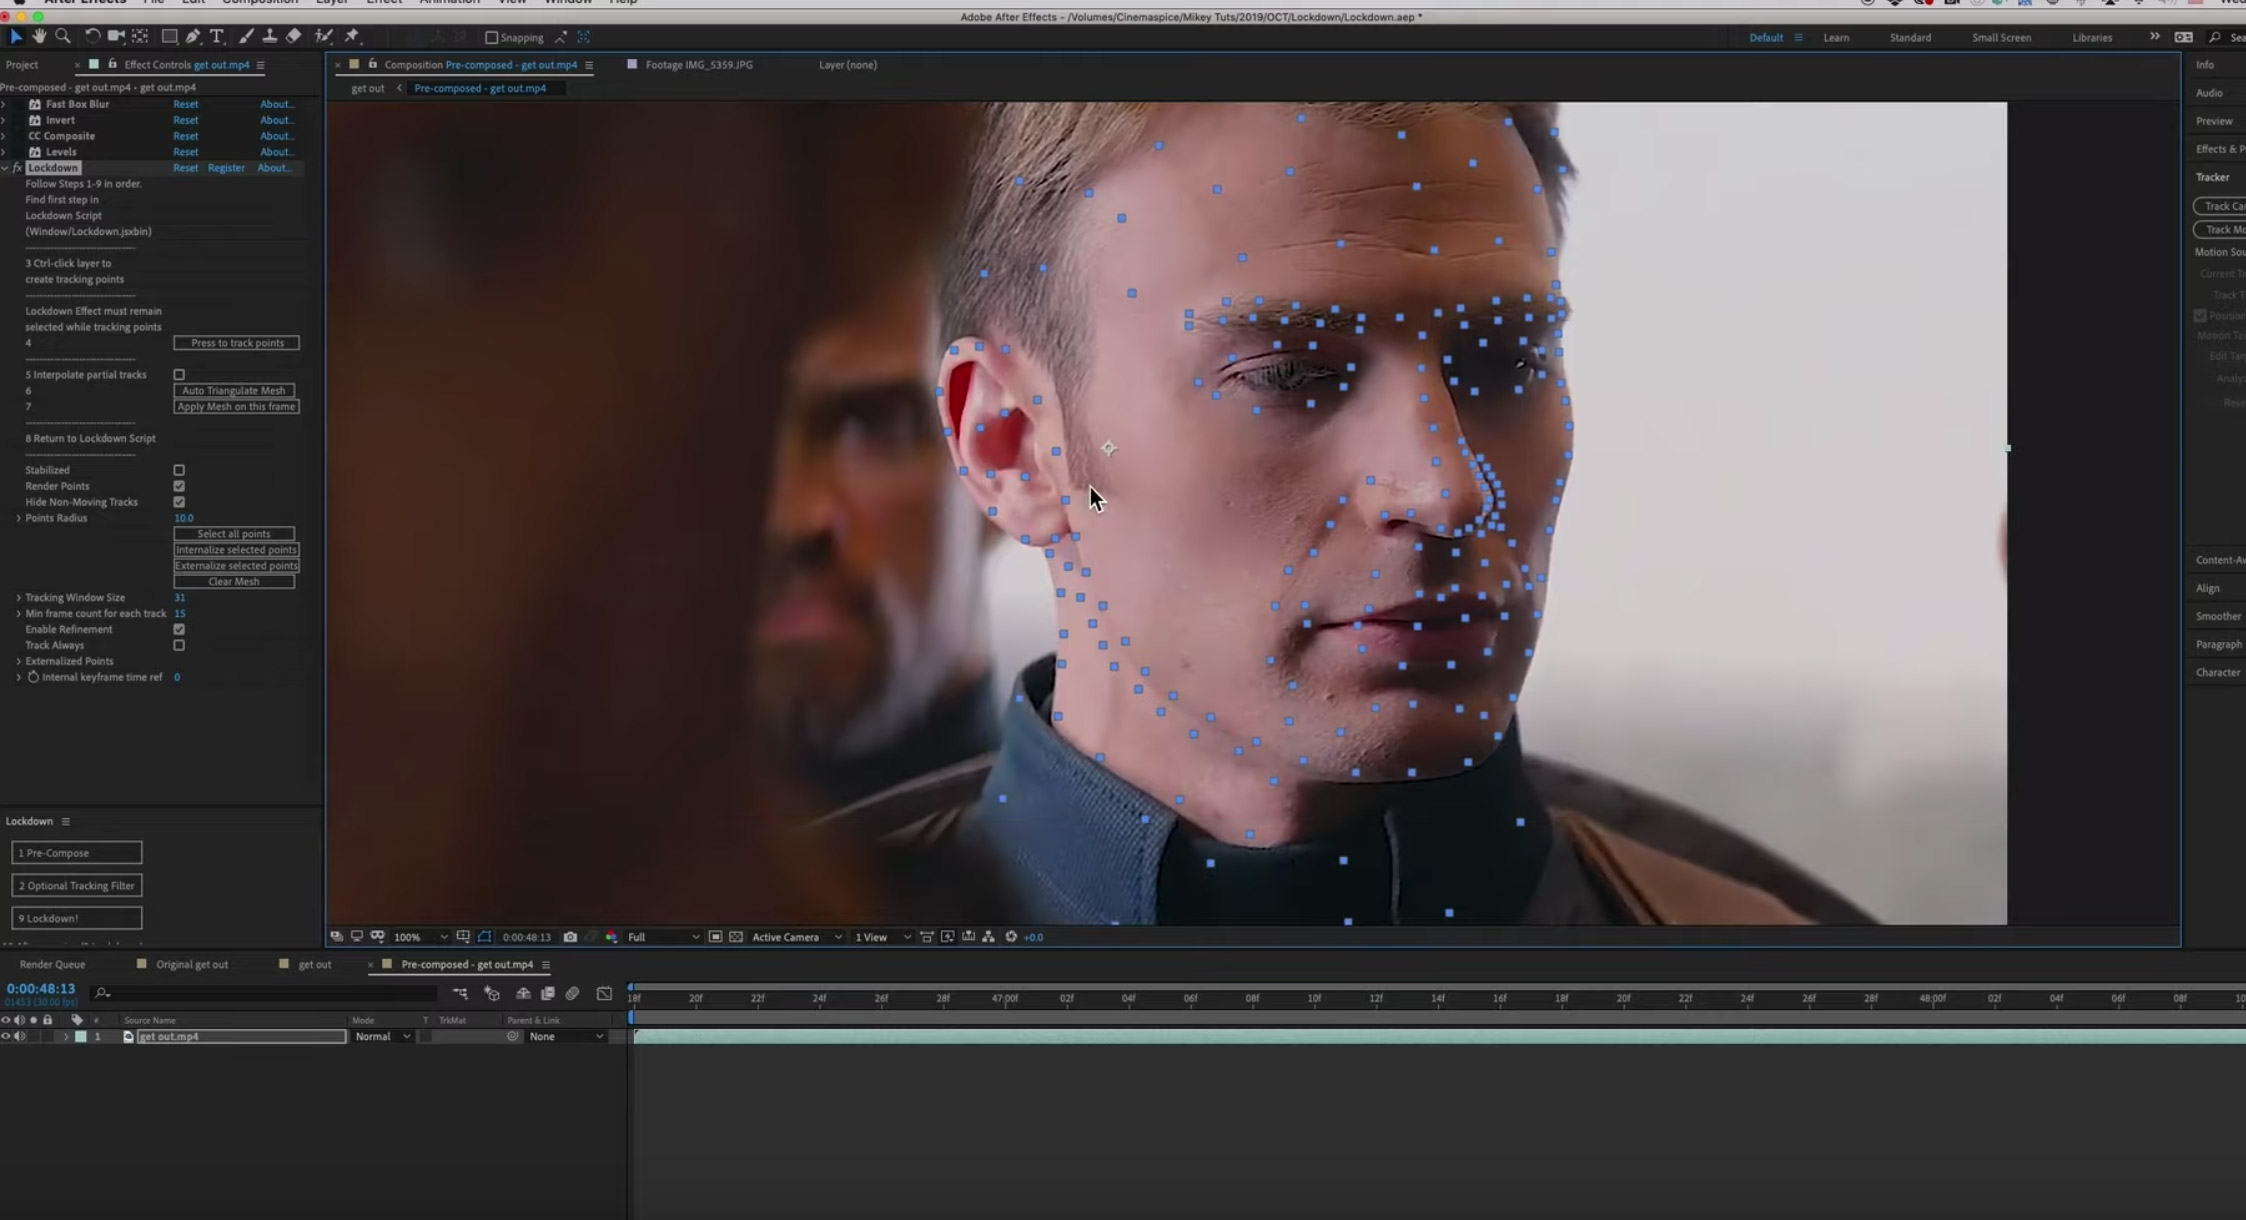Click the exposure value +0.0
Image resolution: width=2246 pixels, height=1220 pixels.
(x=1034, y=937)
